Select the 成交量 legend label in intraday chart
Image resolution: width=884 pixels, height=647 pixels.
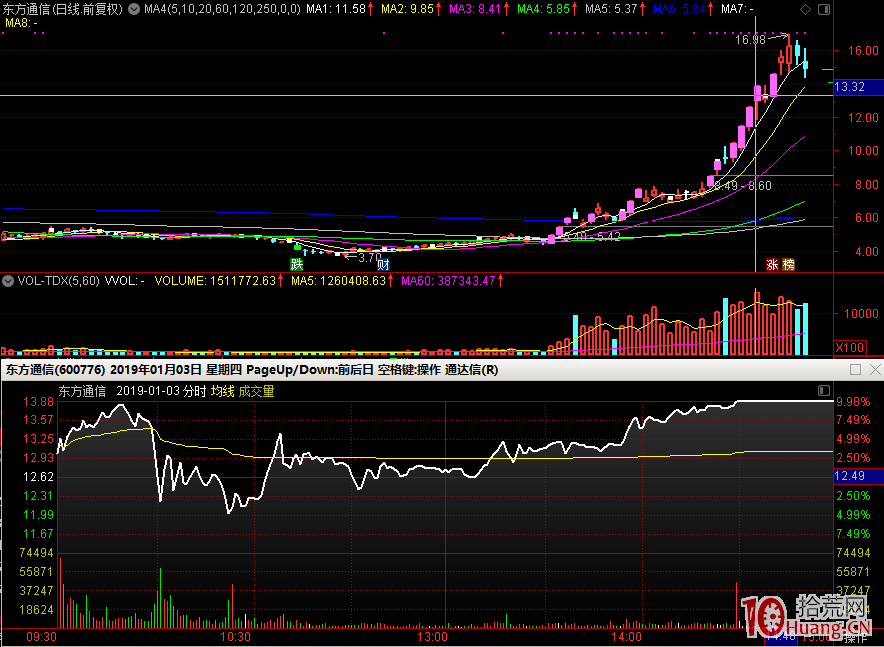coord(257,391)
